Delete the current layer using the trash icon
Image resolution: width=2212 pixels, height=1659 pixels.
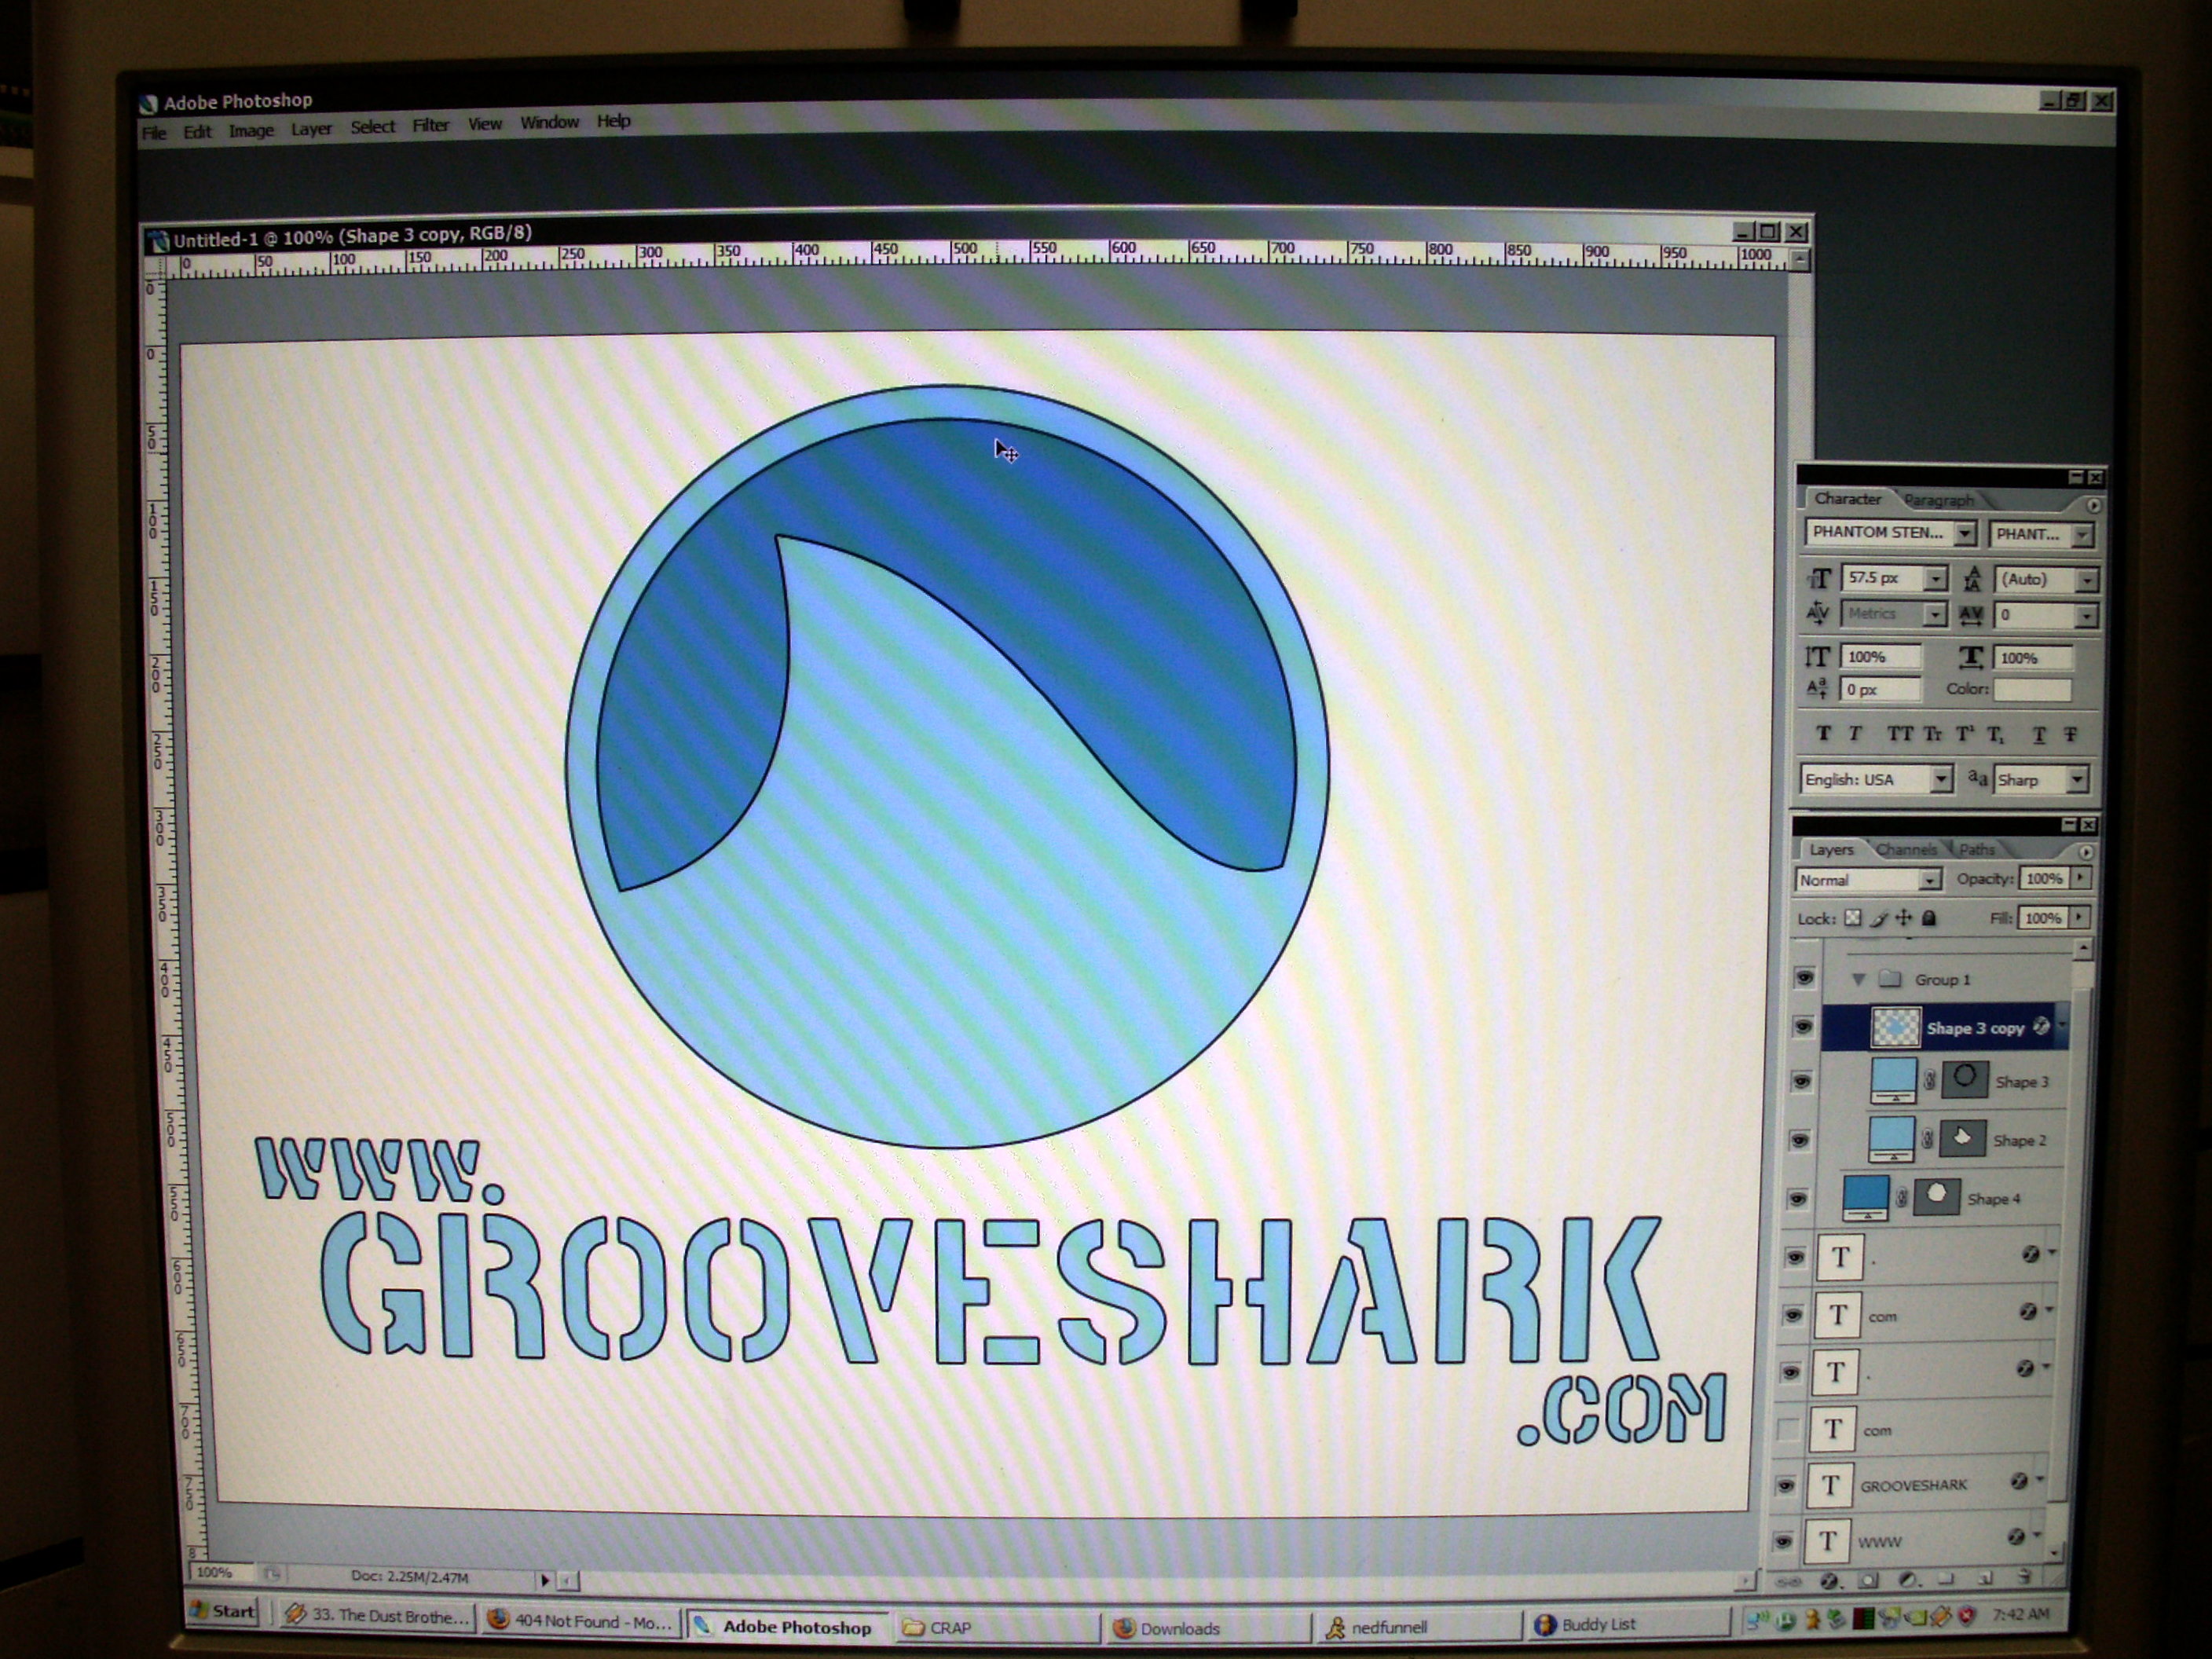(x=2023, y=1580)
